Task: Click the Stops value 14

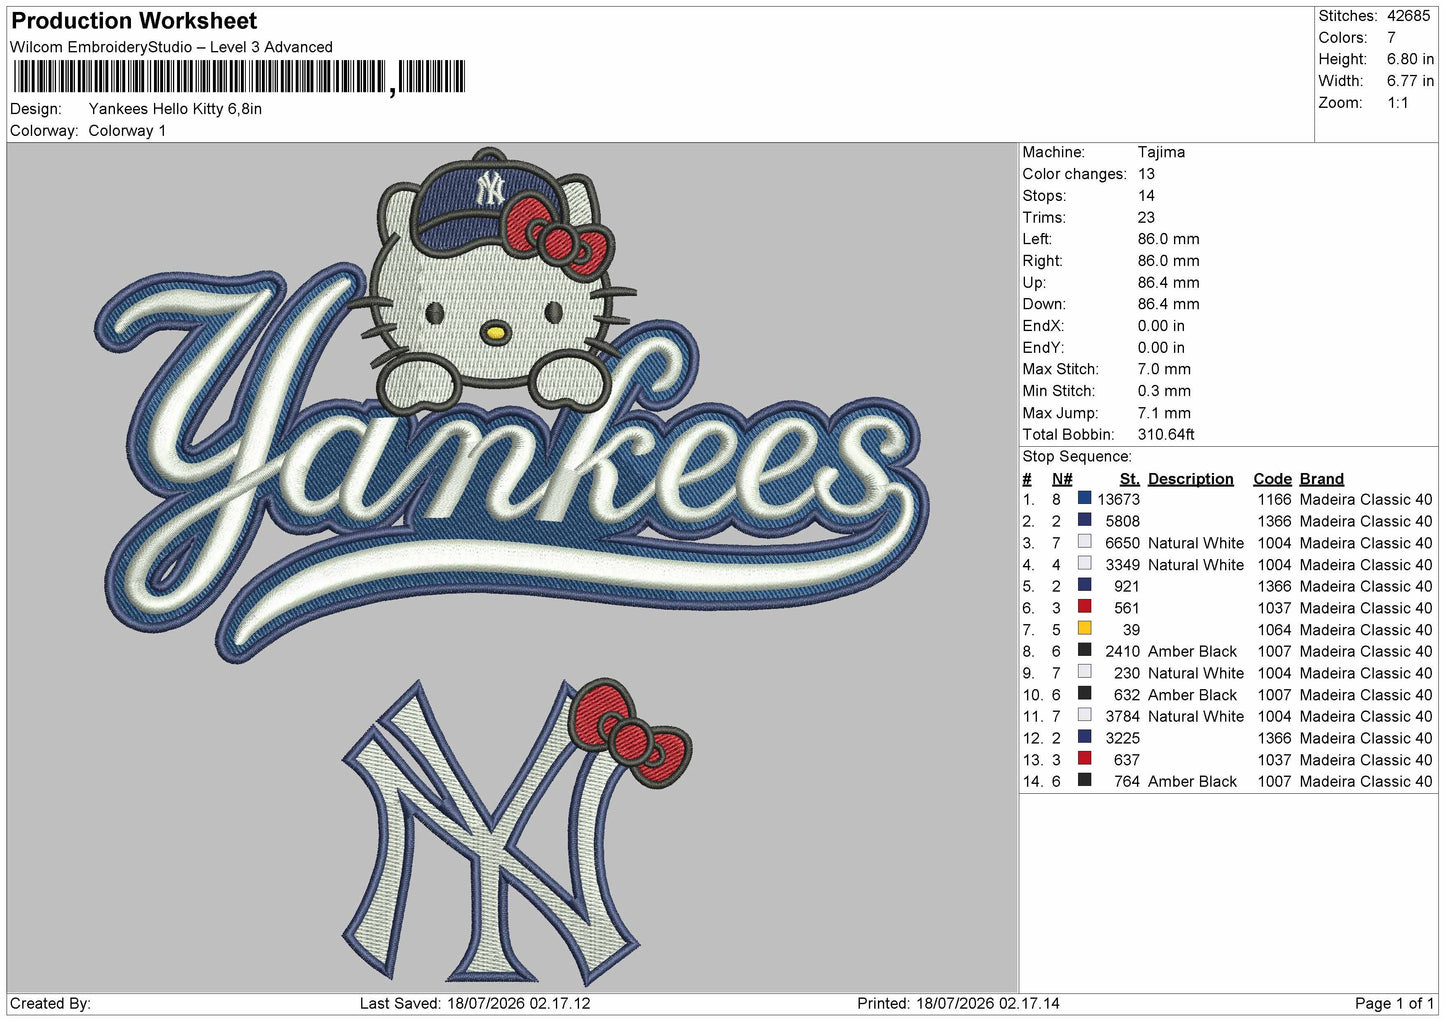Action: point(1146,196)
